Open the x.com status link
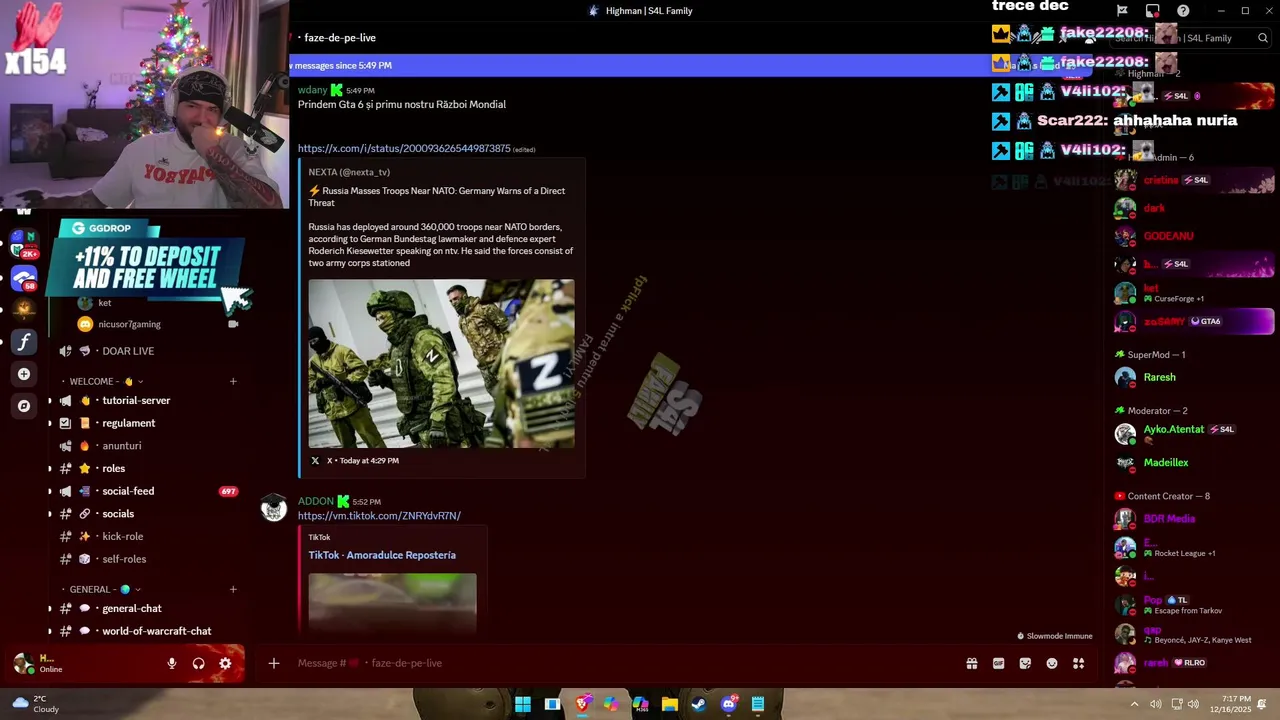 tap(404, 148)
